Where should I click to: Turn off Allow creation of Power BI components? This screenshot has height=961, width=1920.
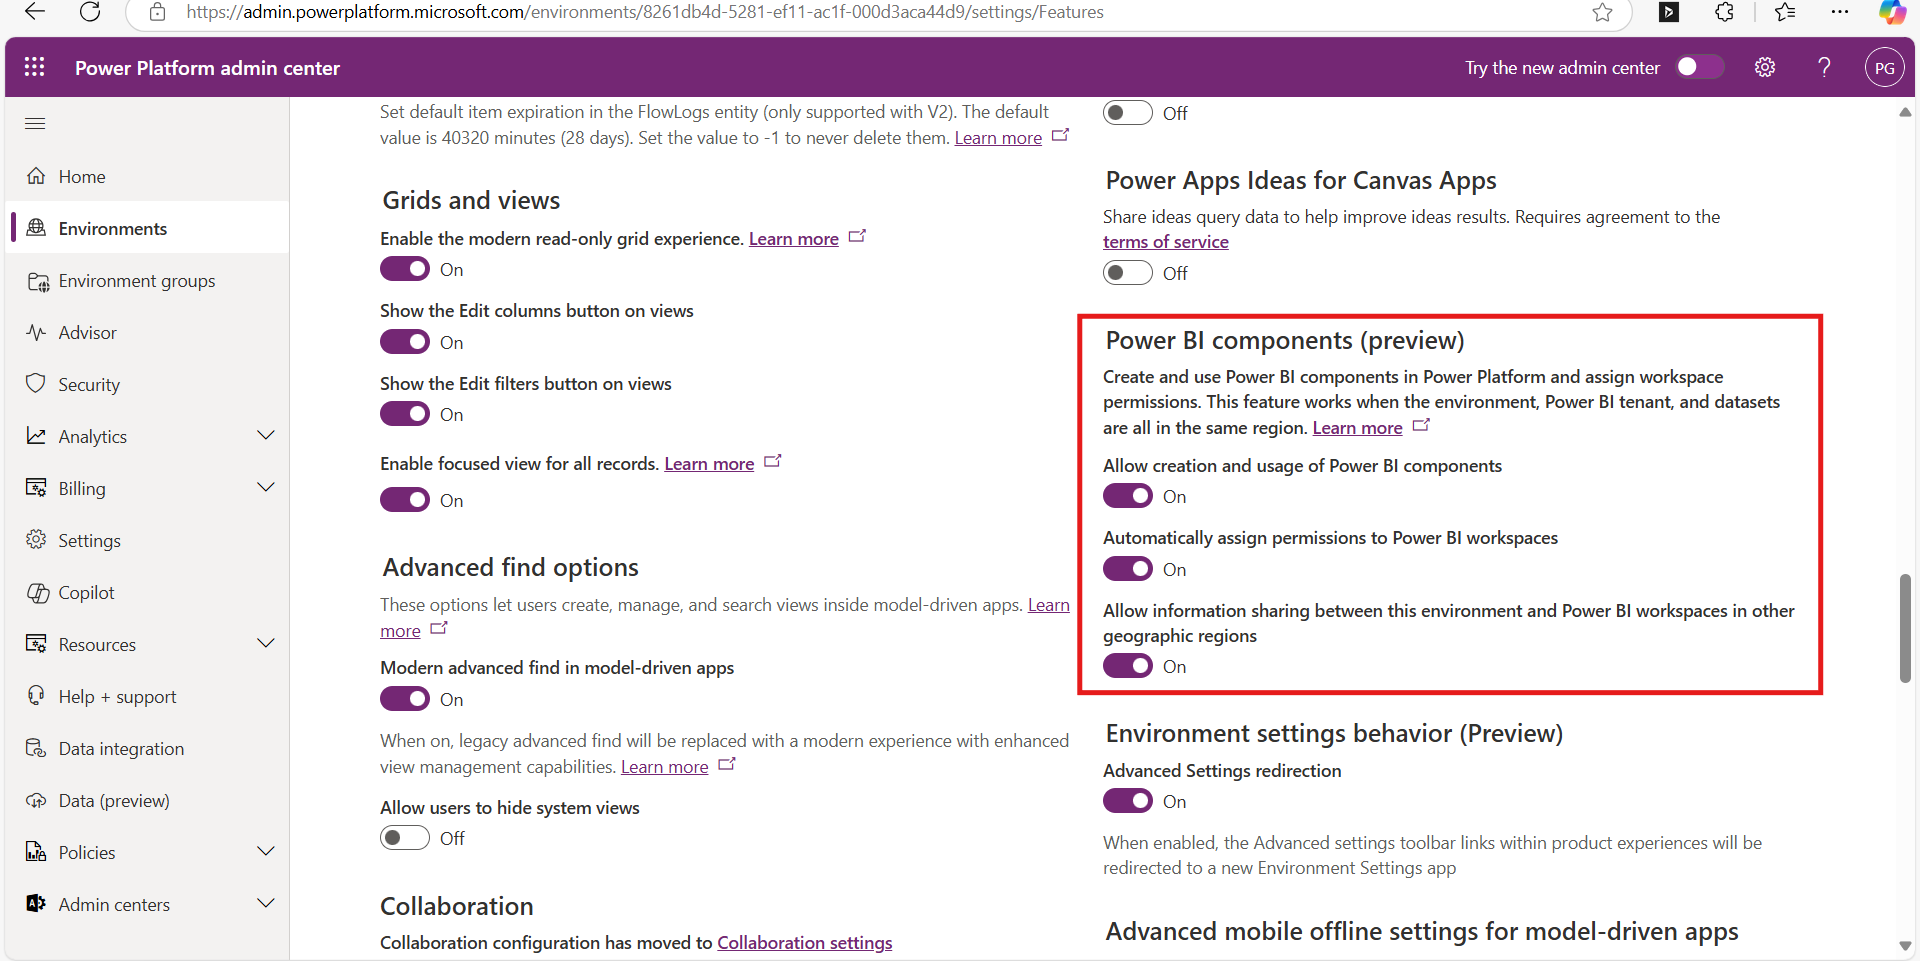coord(1127,496)
